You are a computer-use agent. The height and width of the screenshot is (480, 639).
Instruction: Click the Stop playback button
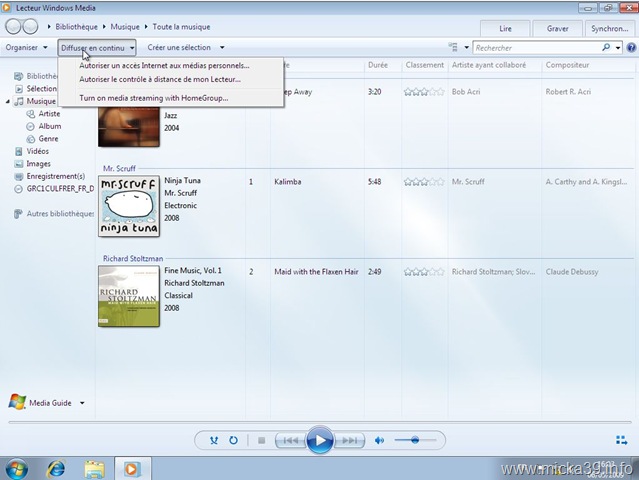(x=262, y=440)
